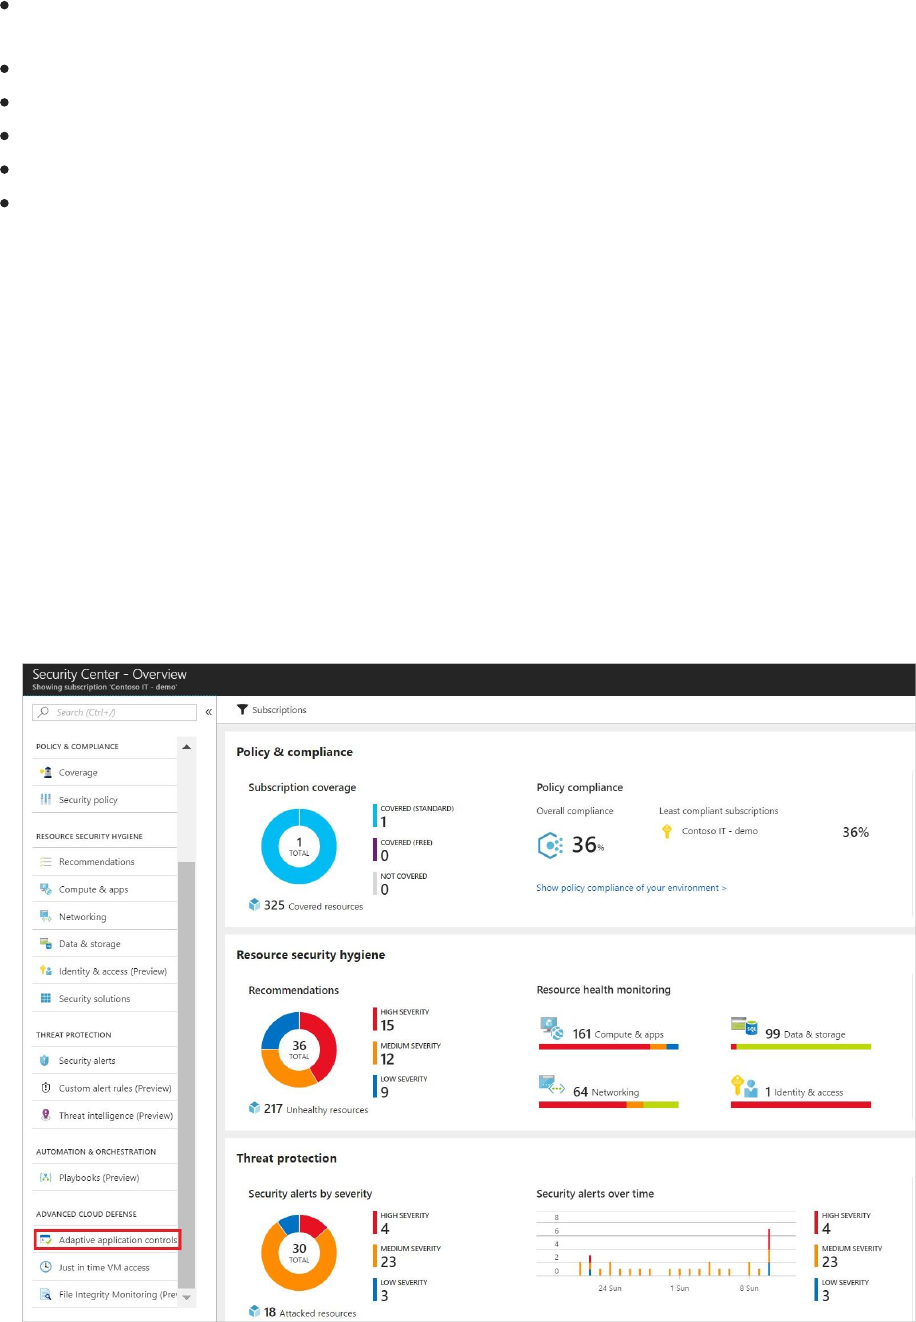
Task: Open Adaptive application controls menu item
Action: click(x=106, y=1240)
